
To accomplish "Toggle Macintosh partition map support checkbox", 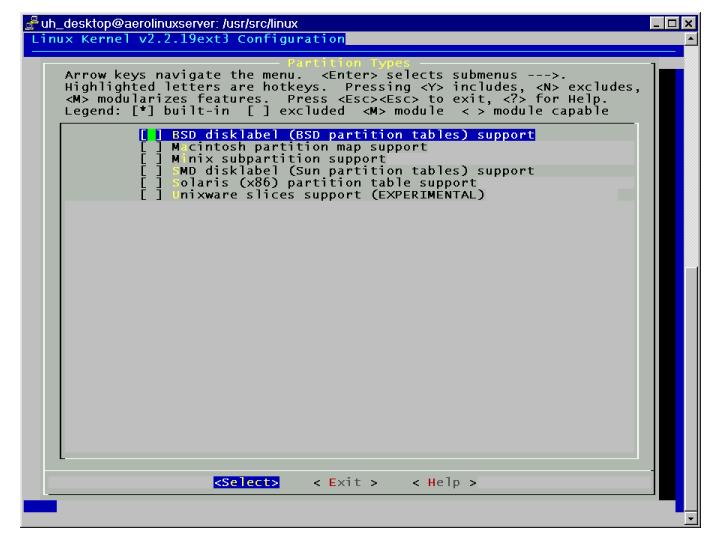I will click(x=151, y=147).
